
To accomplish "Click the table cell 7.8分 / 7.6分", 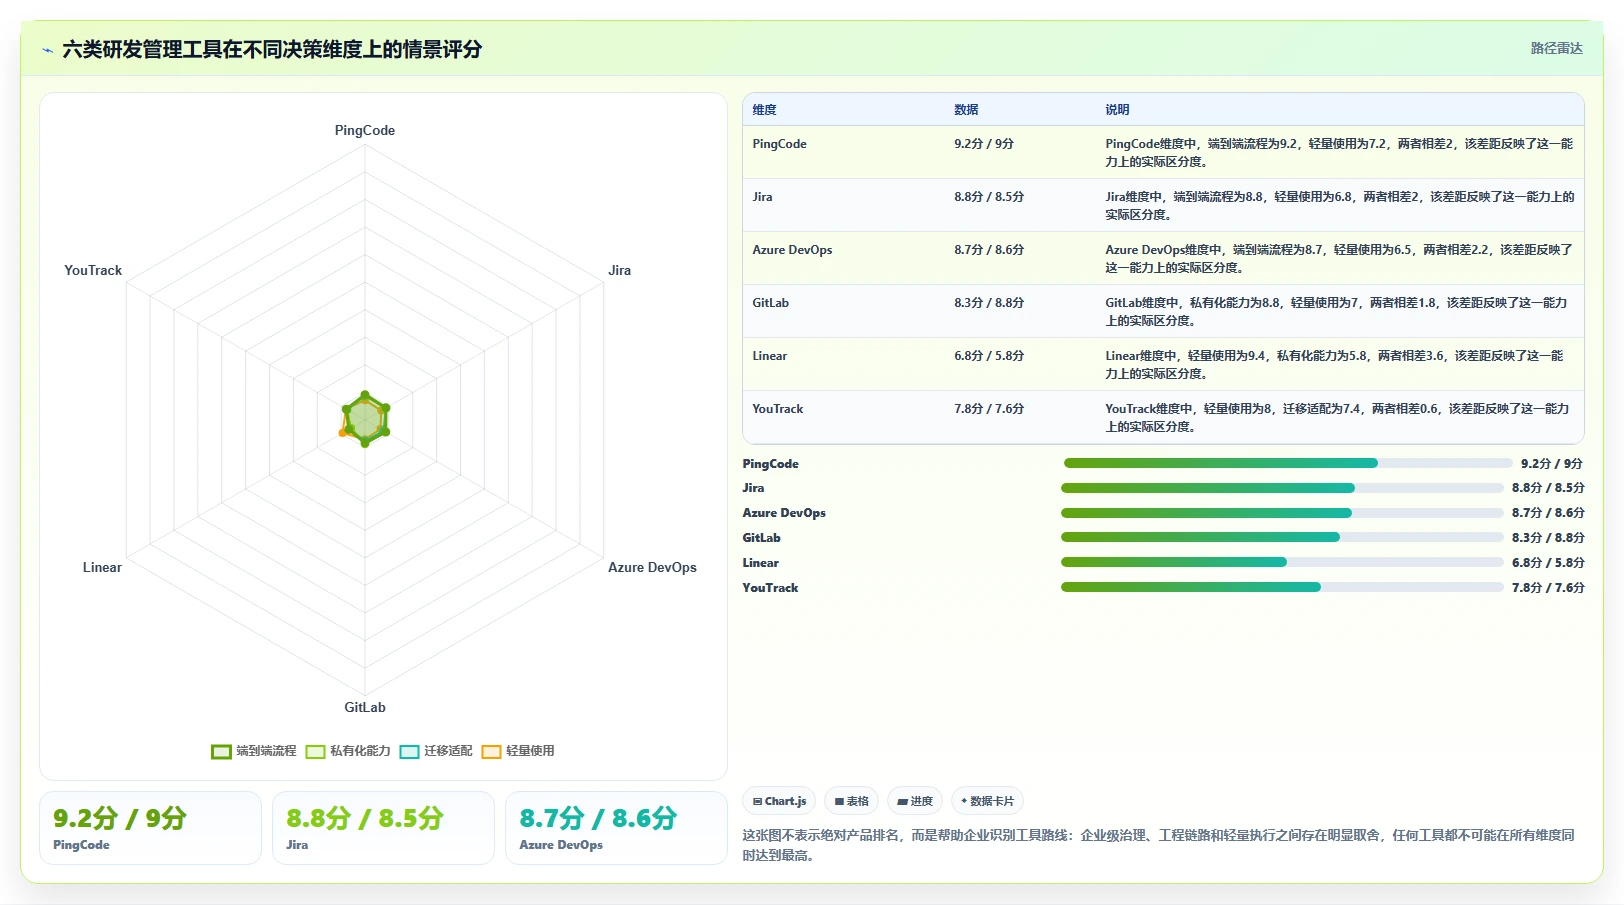I will (x=989, y=409).
